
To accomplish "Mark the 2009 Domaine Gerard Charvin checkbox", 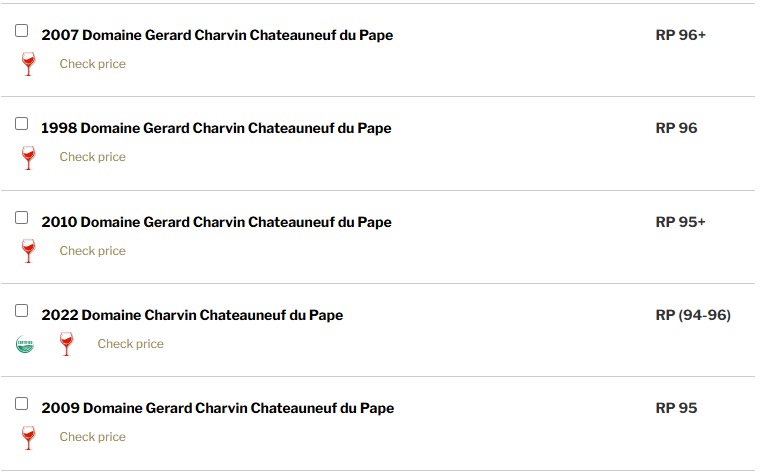I will click(x=22, y=403).
